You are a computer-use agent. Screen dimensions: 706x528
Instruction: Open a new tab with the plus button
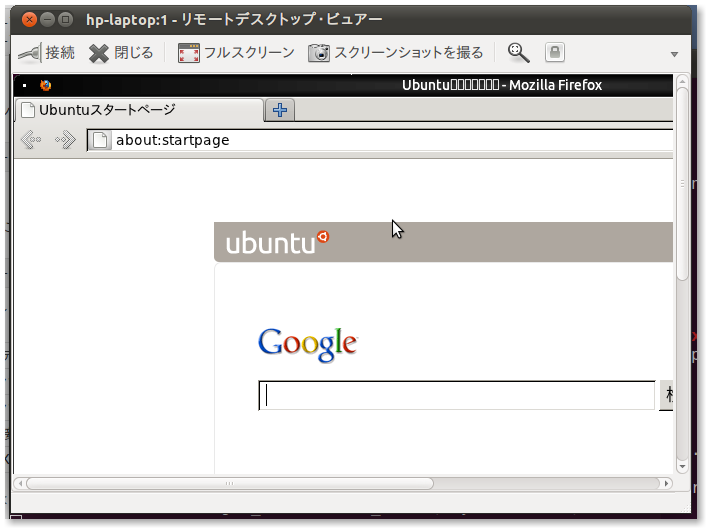point(280,110)
